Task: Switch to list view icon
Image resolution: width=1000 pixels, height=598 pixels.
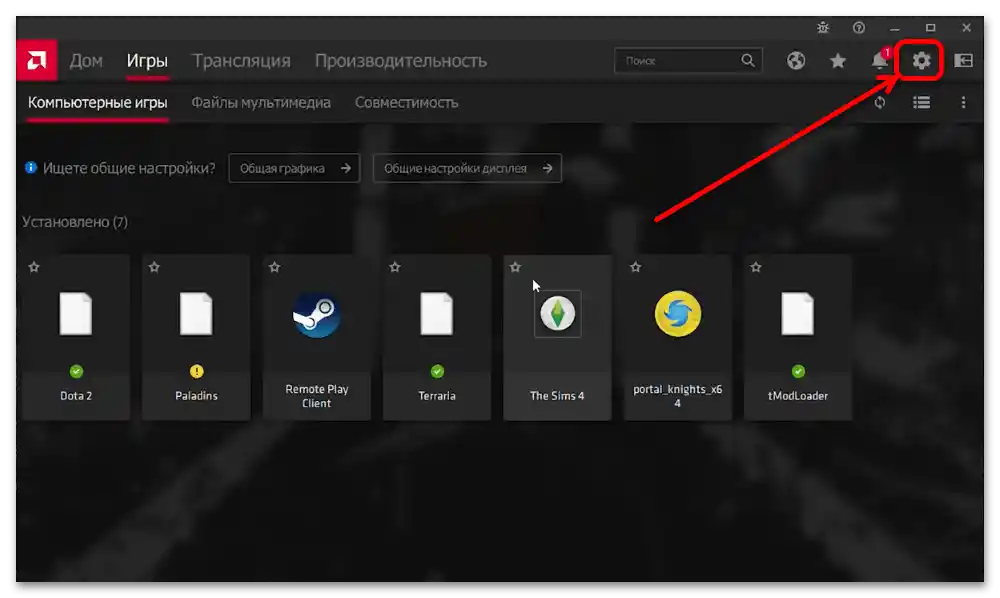Action: click(x=921, y=103)
